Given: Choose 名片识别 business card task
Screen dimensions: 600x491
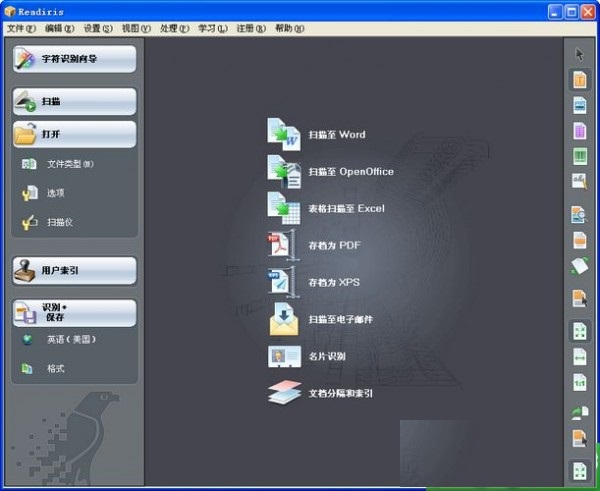Looking at the screenshot, I should (307, 356).
